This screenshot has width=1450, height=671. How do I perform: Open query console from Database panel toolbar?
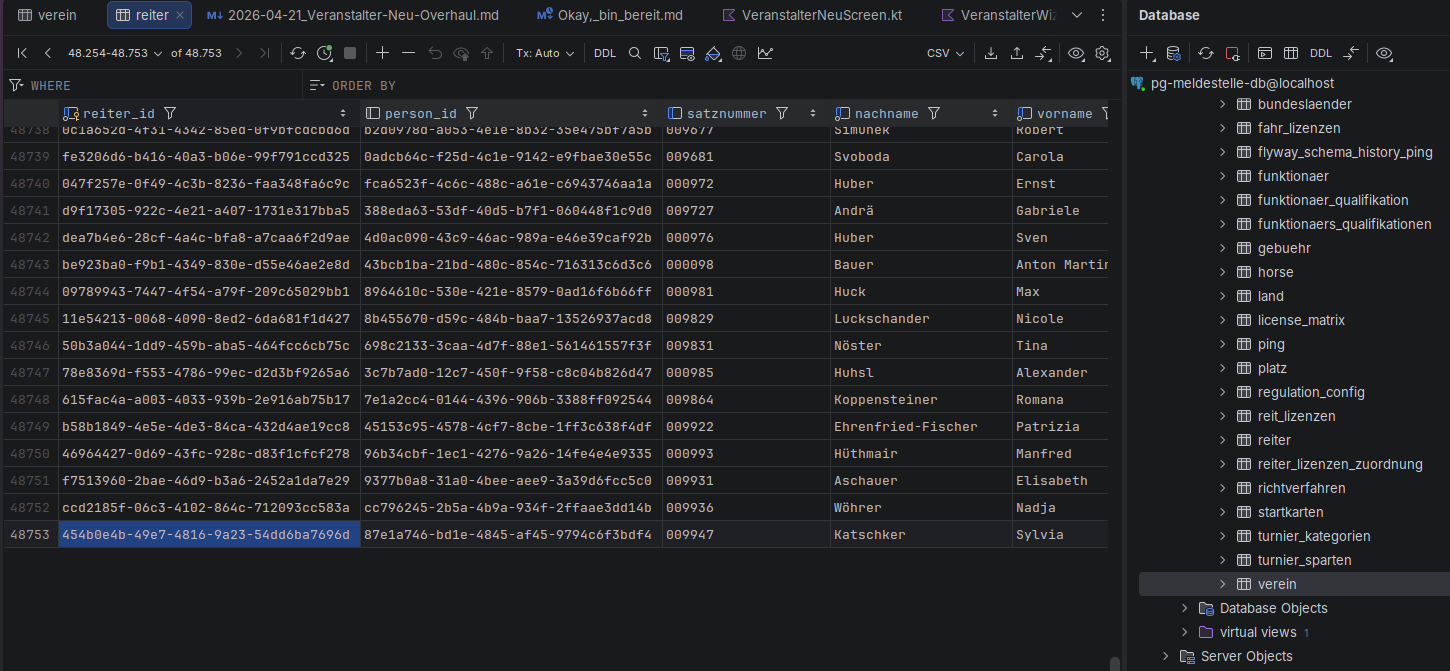(x=1265, y=53)
